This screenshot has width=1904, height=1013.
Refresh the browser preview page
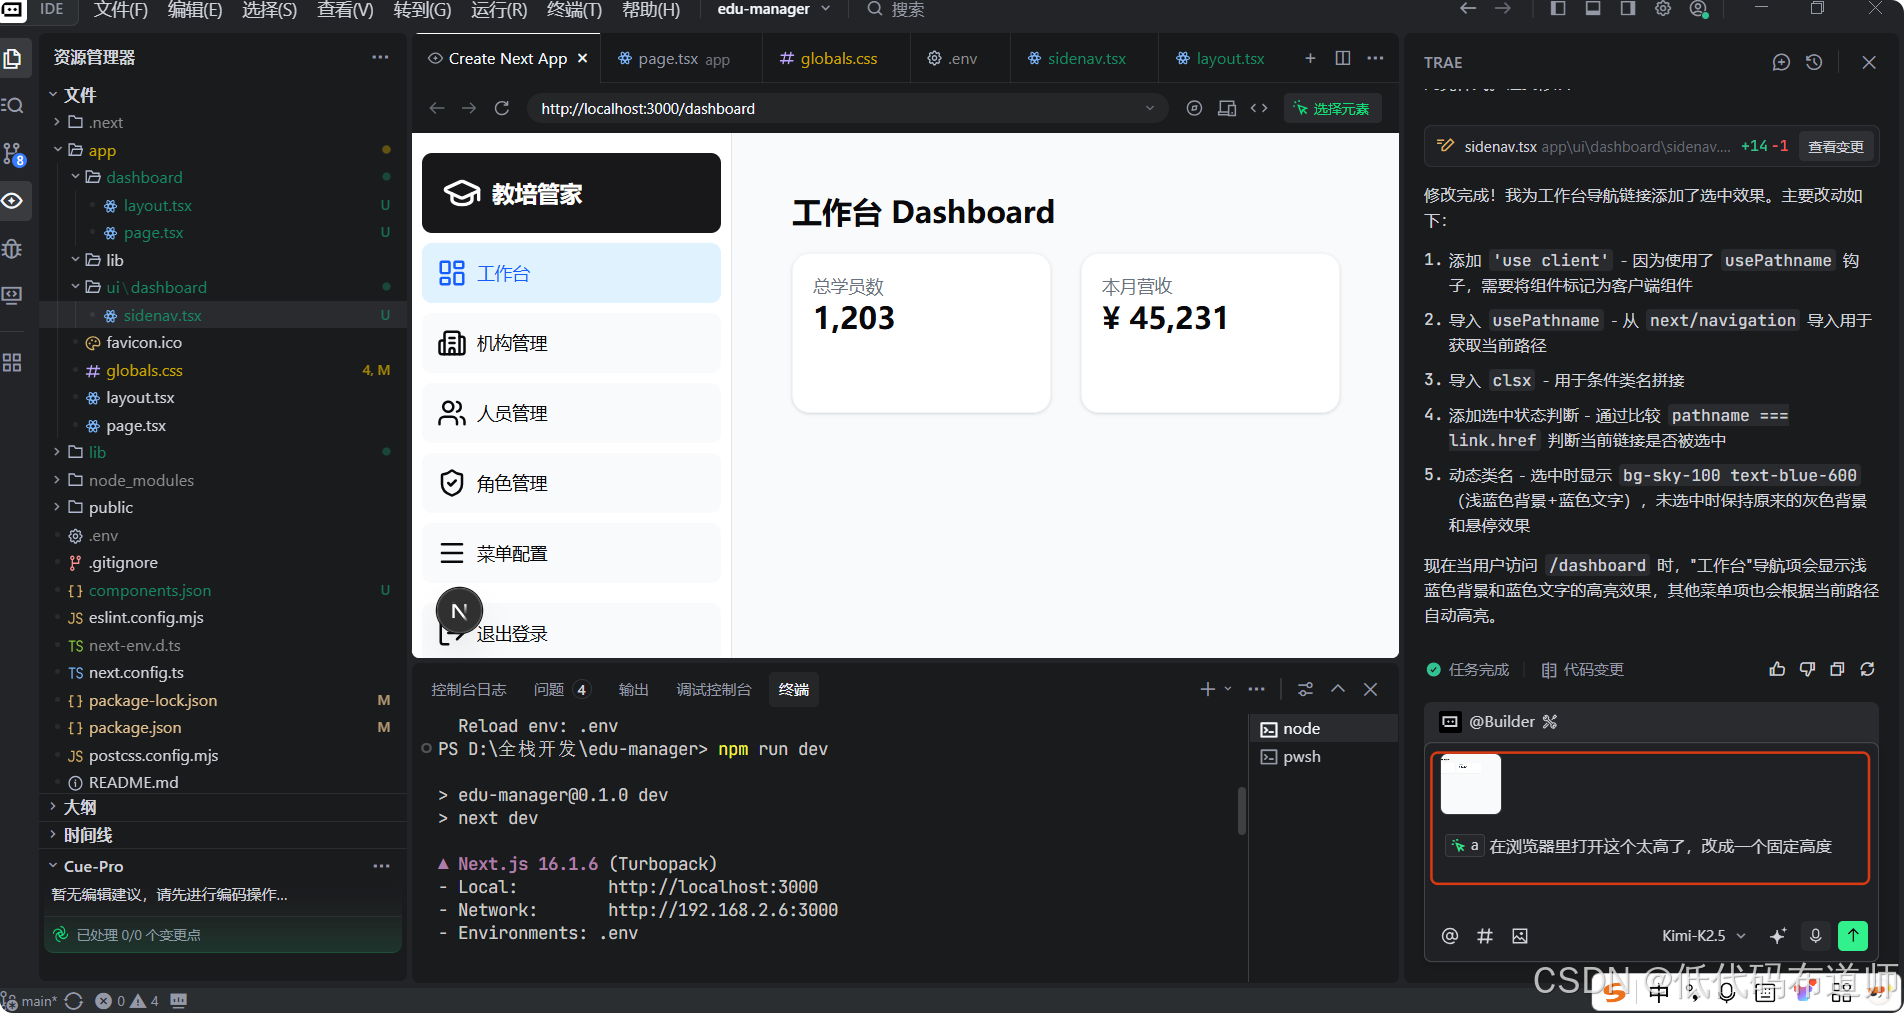pyautogui.click(x=502, y=108)
